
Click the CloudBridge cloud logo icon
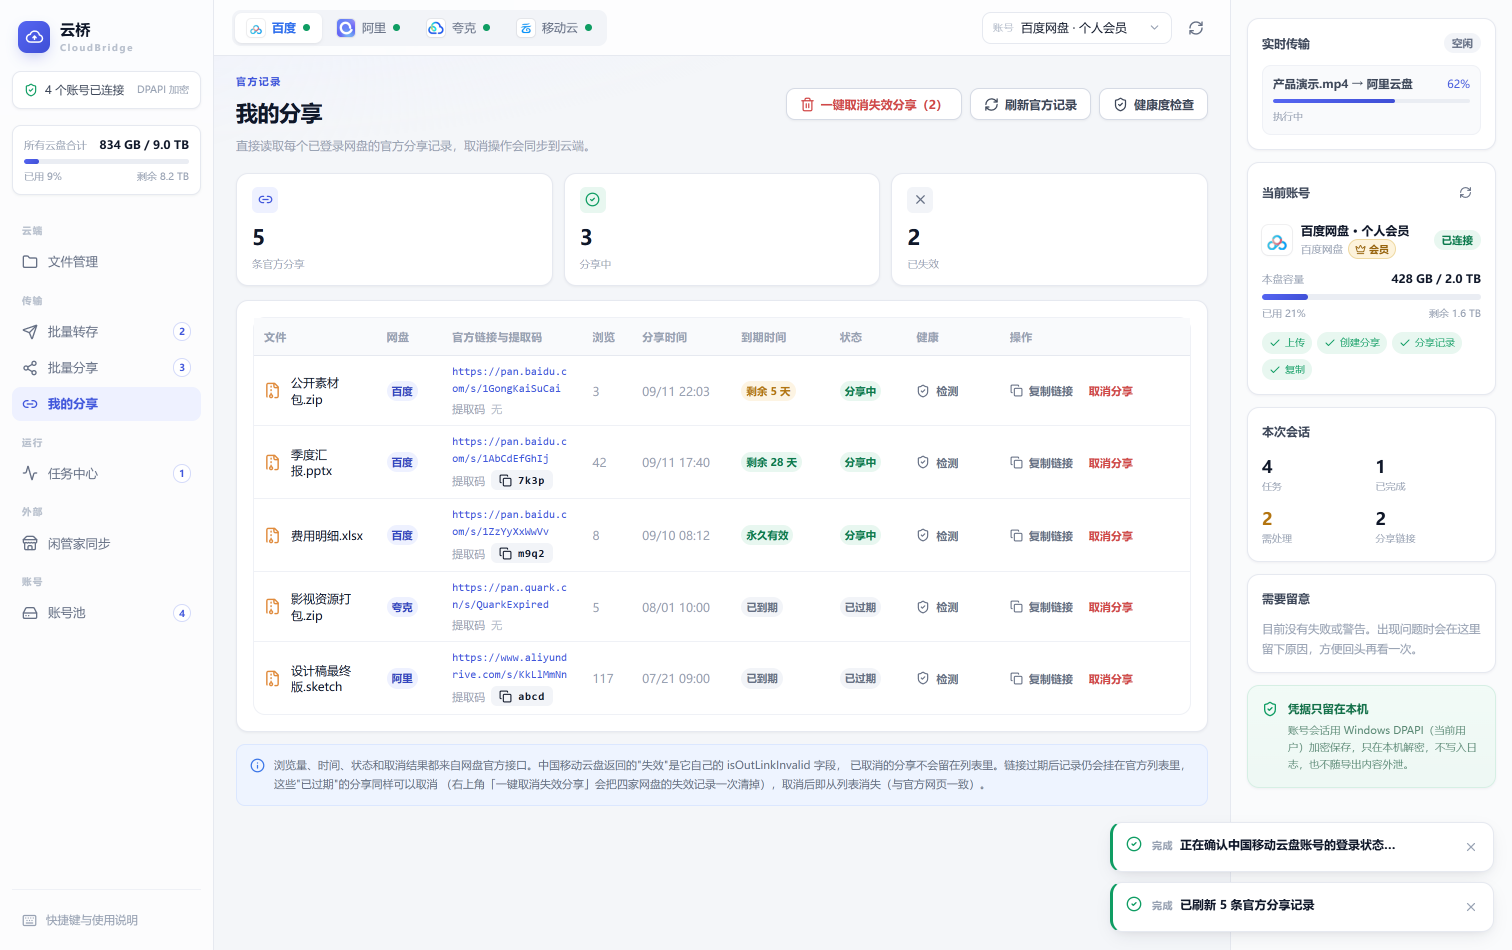[x=34, y=37]
